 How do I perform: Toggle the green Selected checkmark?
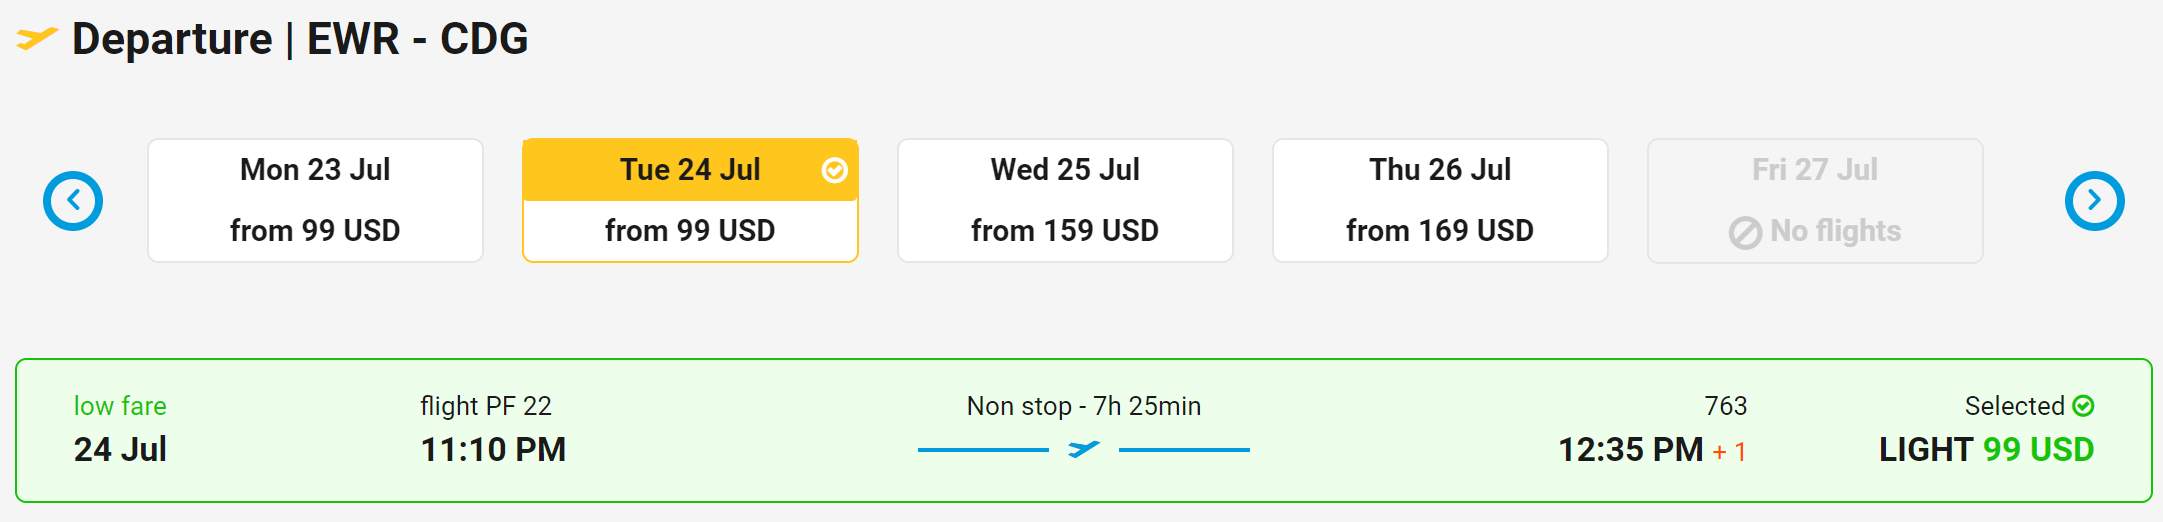tap(2083, 406)
